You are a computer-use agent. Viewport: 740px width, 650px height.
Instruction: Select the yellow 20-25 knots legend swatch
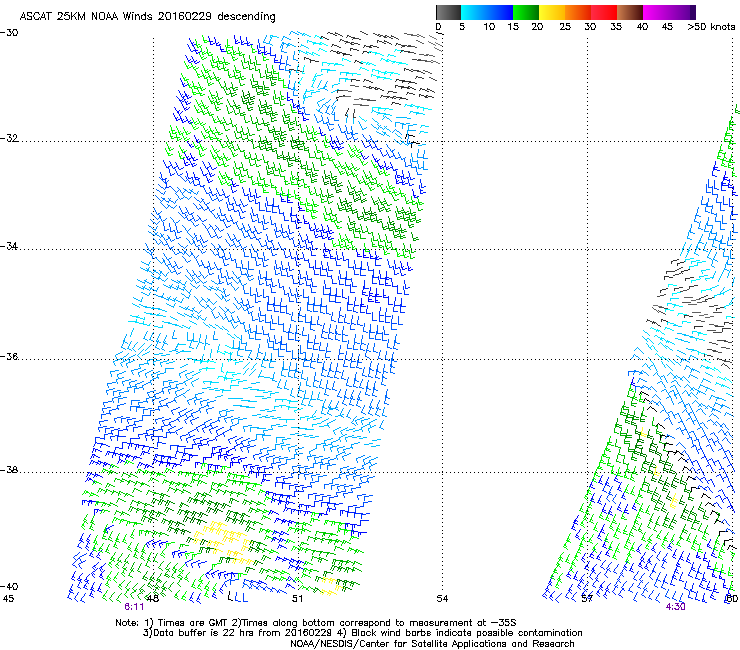(552, 12)
